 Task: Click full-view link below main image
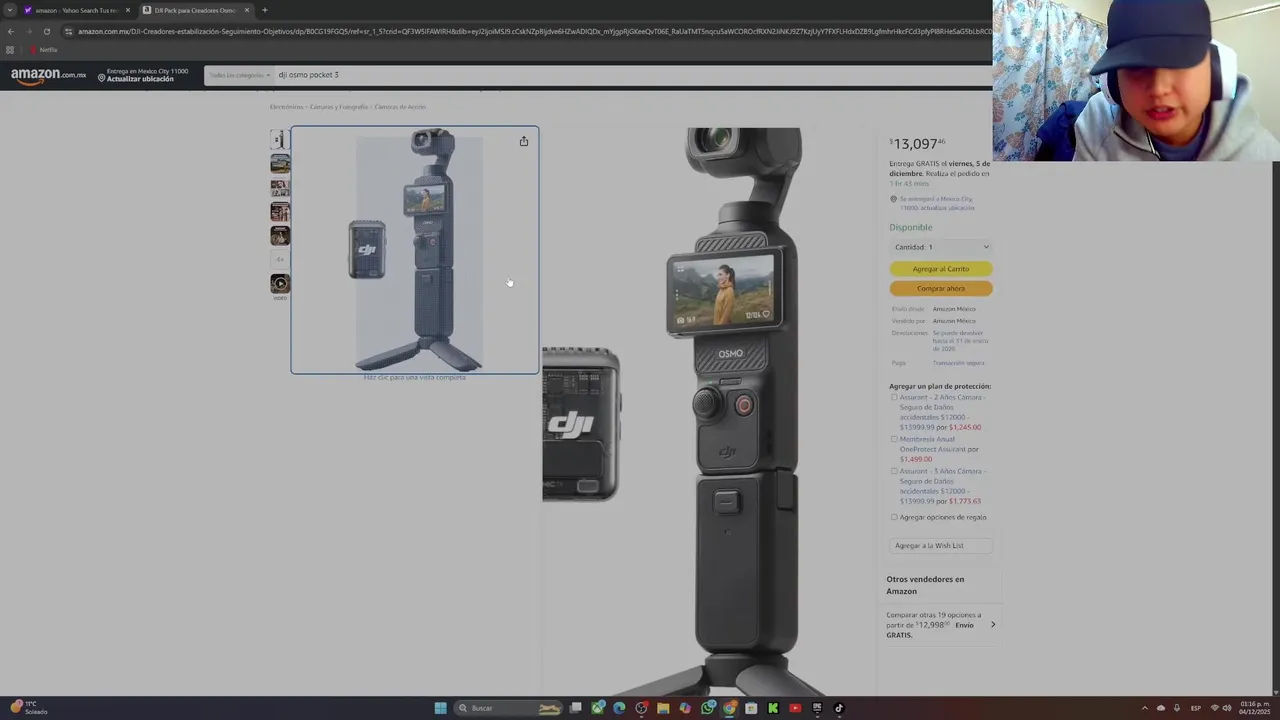(x=414, y=378)
